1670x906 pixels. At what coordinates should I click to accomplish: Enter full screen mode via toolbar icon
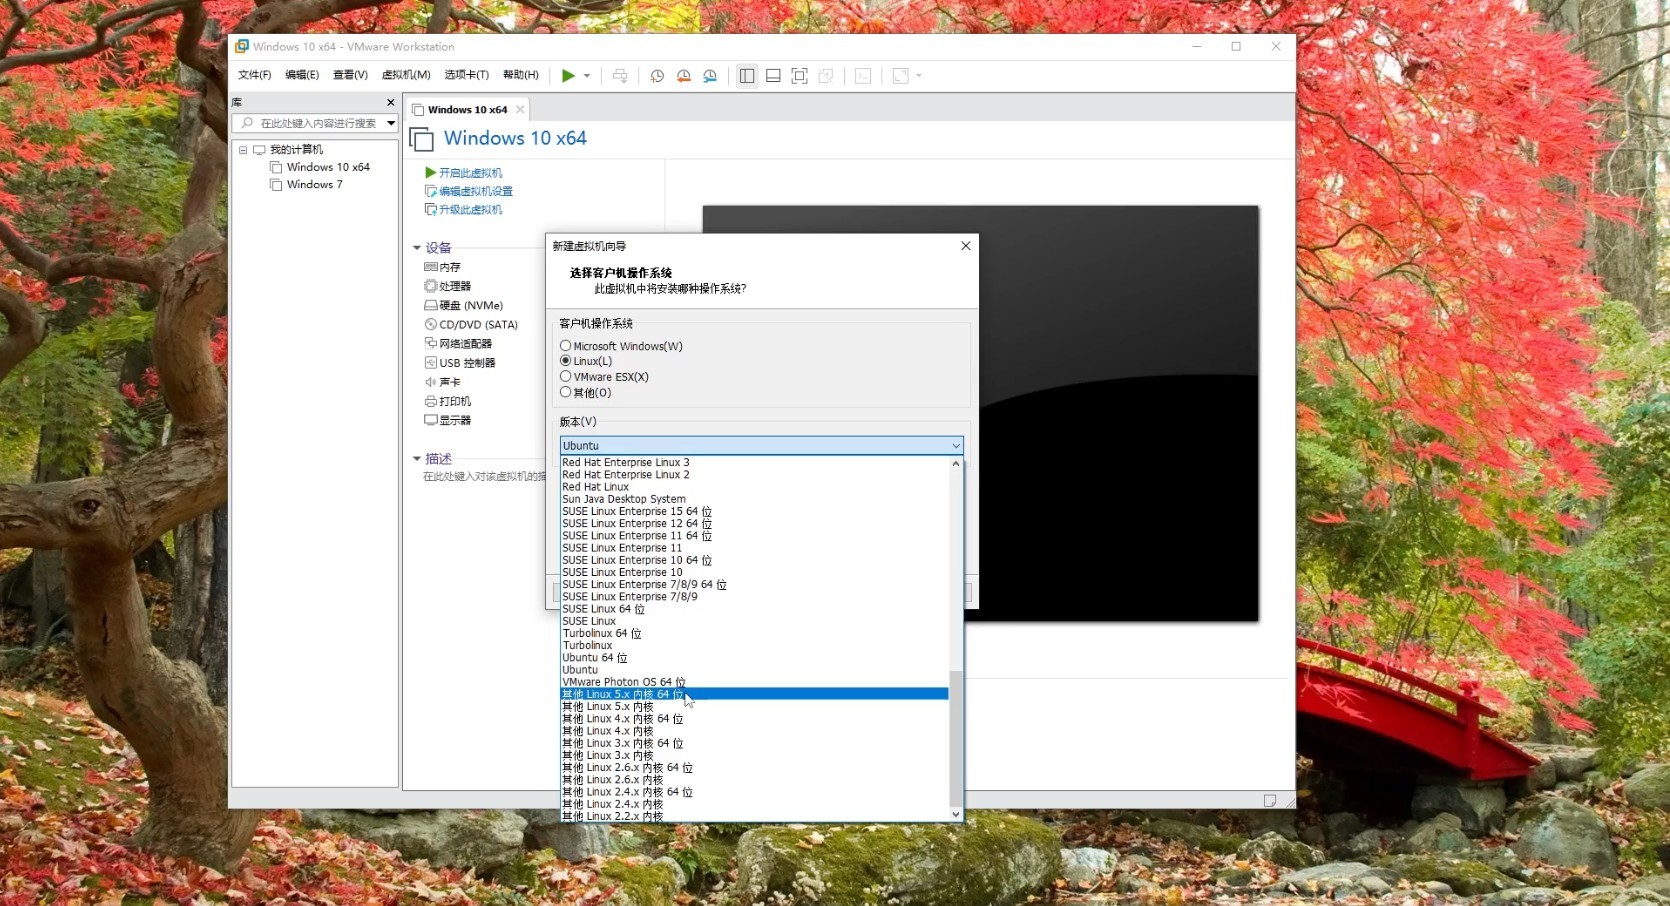[799, 76]
